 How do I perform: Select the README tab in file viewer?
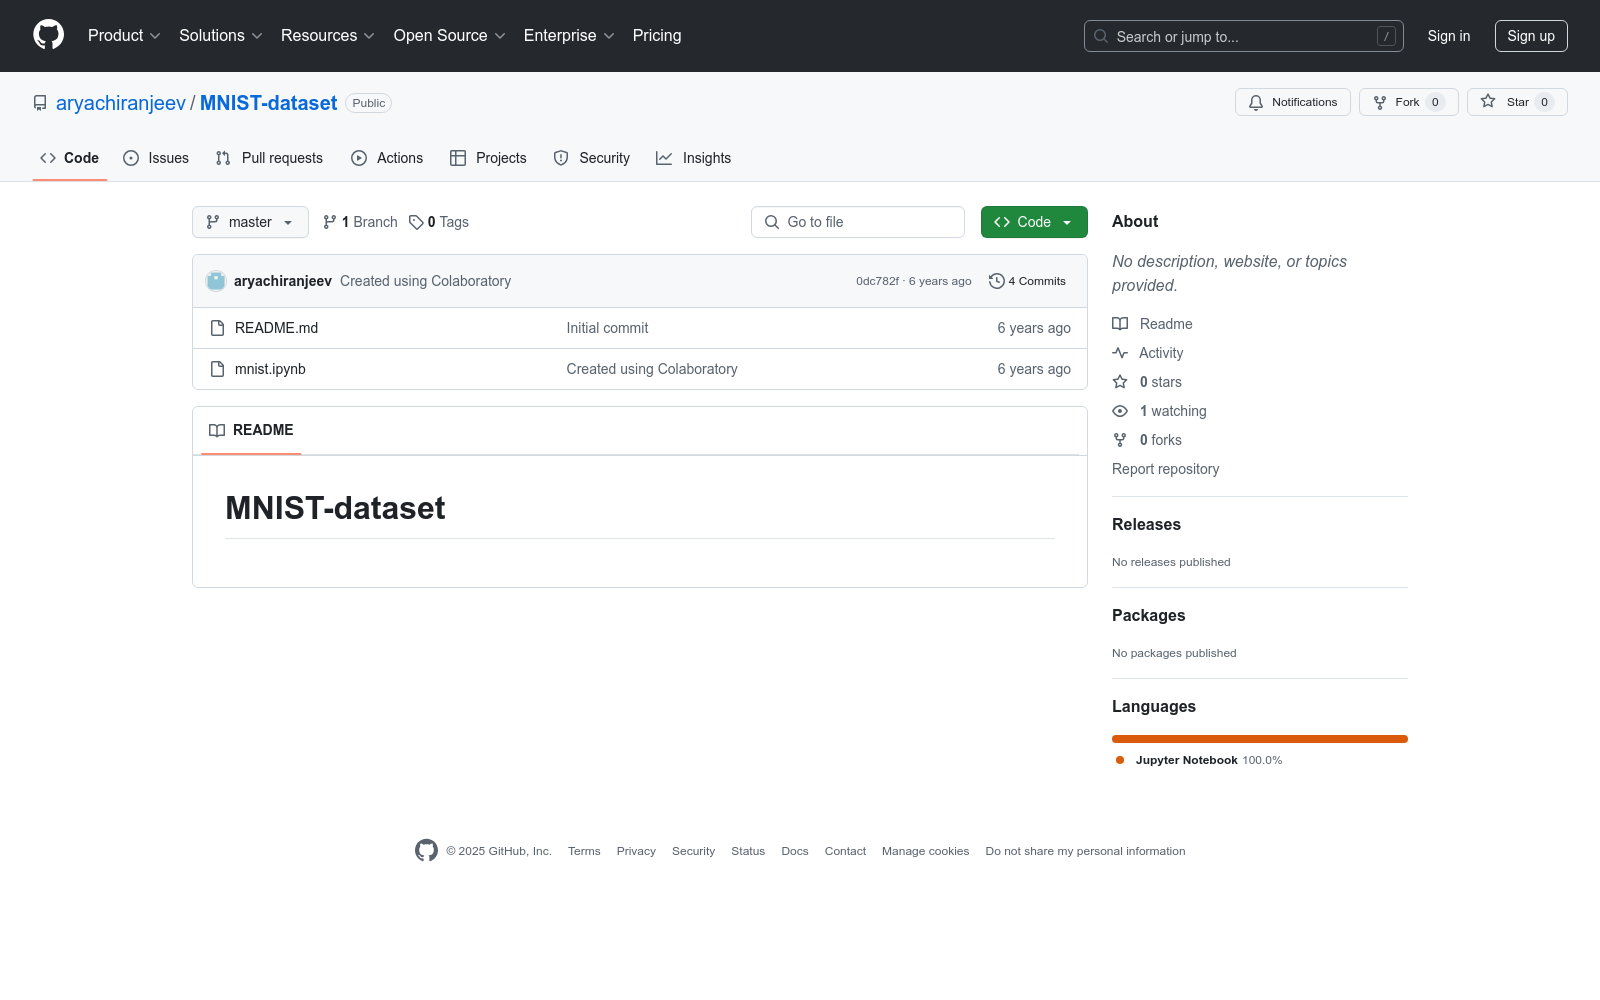click(x=251, y=430)
